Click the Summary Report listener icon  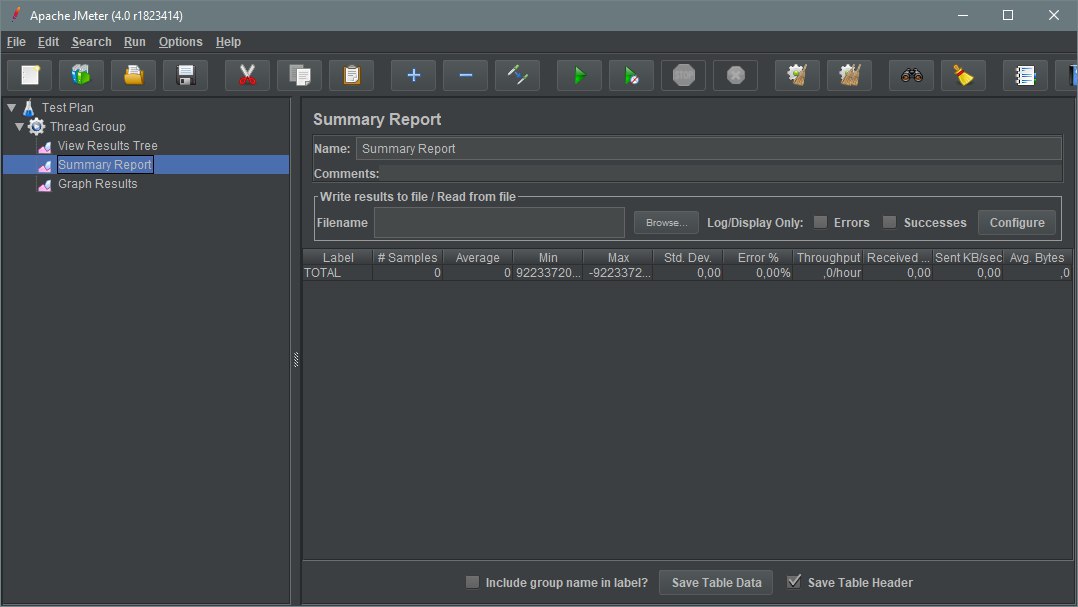tap(45, 166)
